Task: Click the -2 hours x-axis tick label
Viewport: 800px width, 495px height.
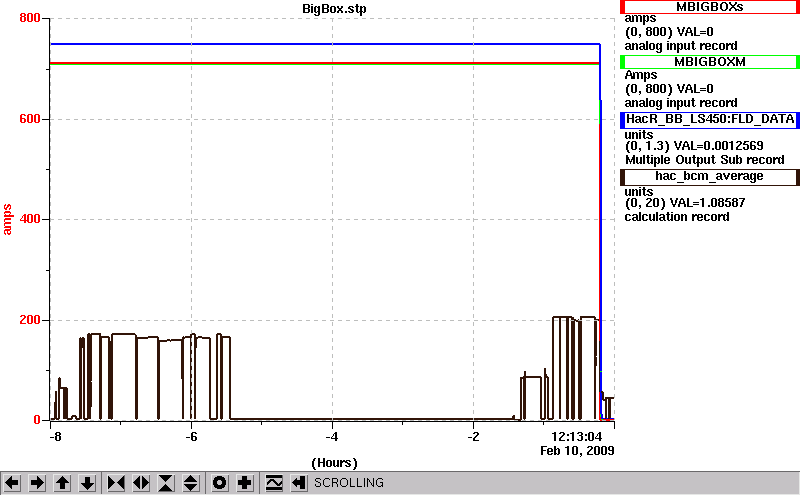Action: 473,437
